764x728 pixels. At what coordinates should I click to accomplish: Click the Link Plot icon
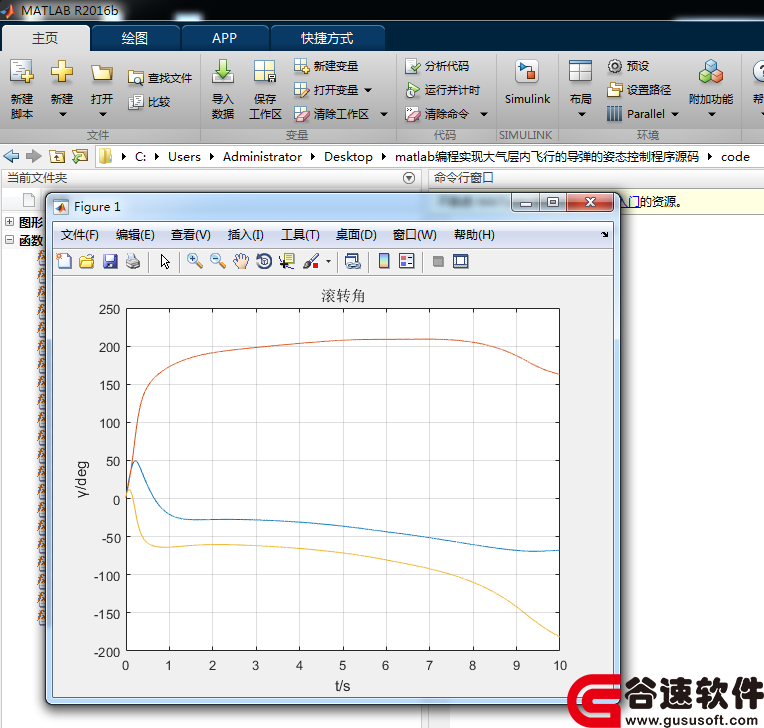pos(353,261)
